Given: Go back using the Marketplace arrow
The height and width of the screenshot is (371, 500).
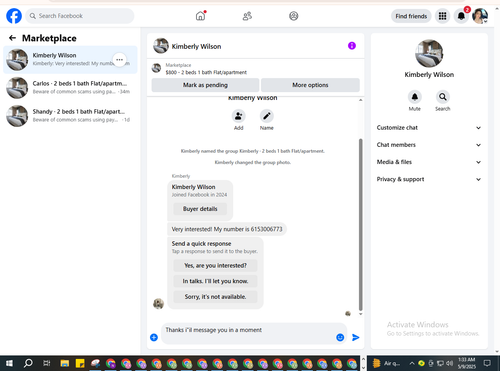Looking at the screenshot, I should 13,38.
